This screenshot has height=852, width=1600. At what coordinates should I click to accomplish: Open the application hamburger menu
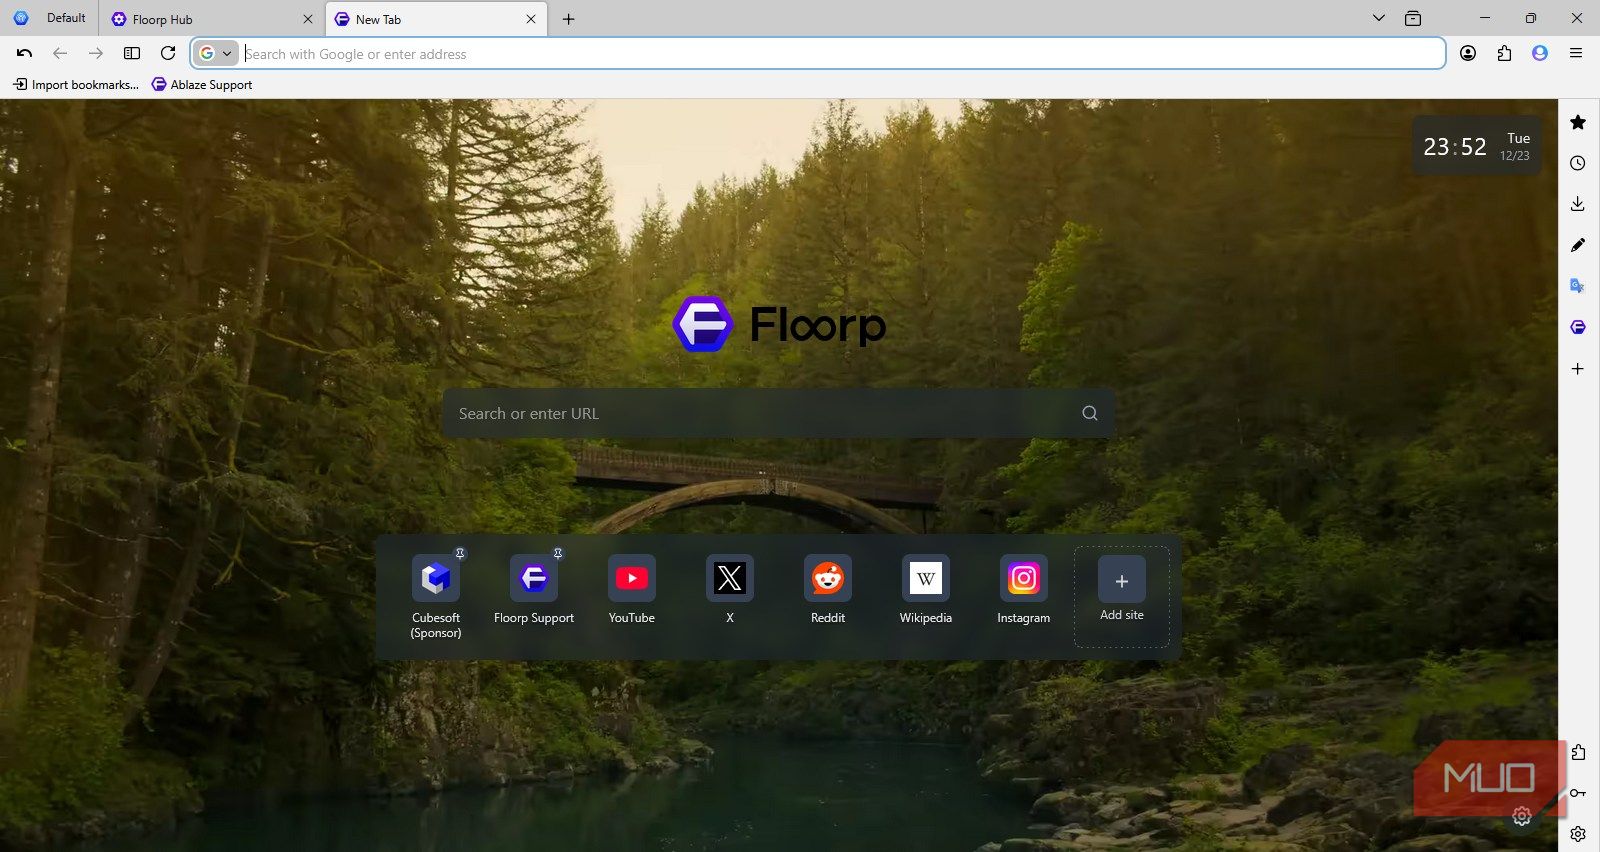coord(1576,54)
